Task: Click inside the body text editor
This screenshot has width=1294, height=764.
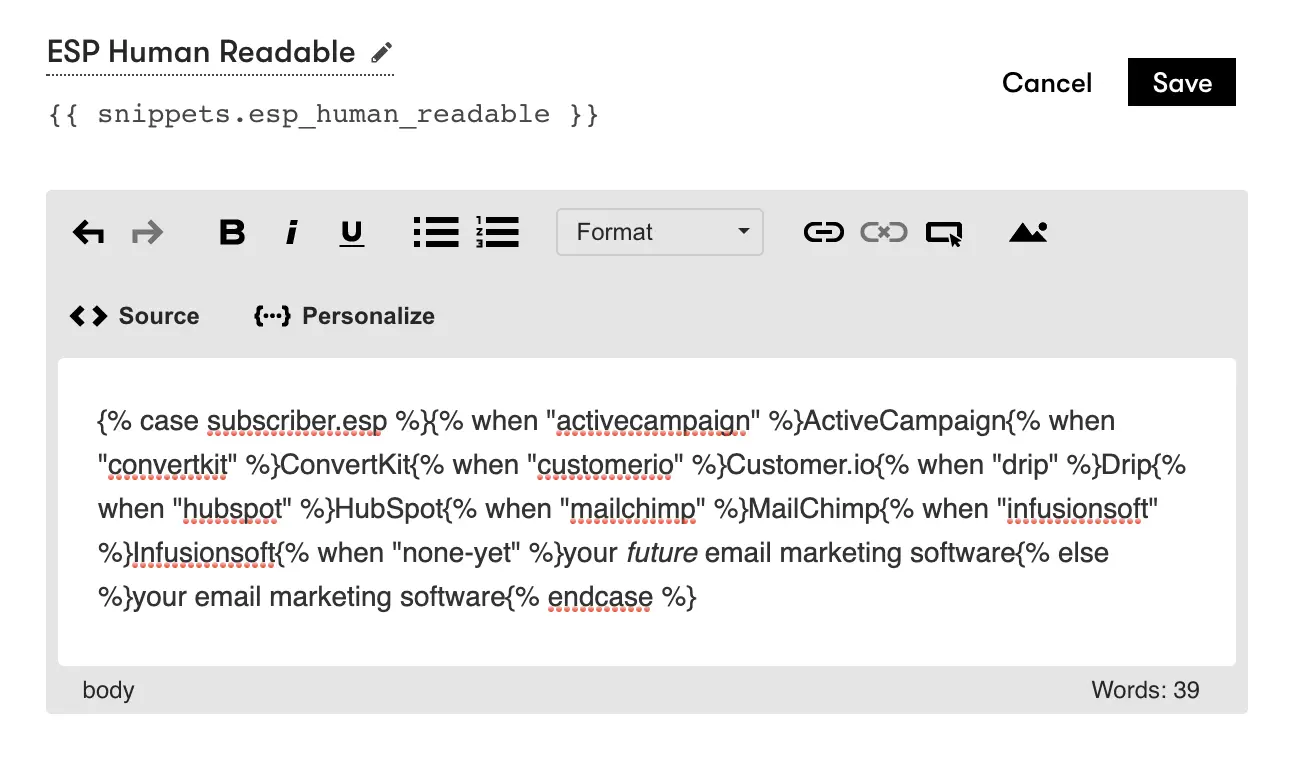Action: point(647,512)
